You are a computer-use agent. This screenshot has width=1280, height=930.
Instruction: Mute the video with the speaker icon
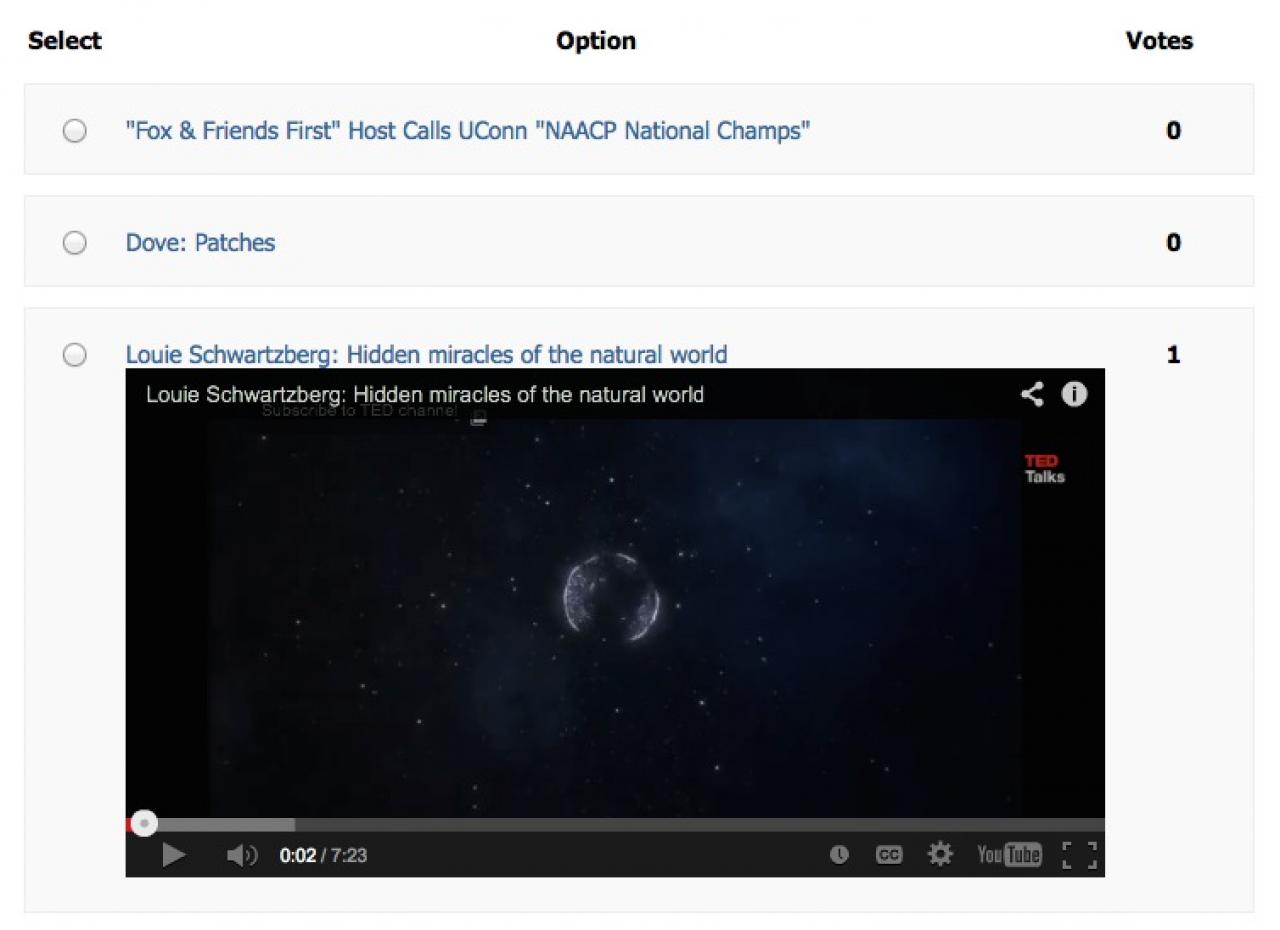point(241,855)
